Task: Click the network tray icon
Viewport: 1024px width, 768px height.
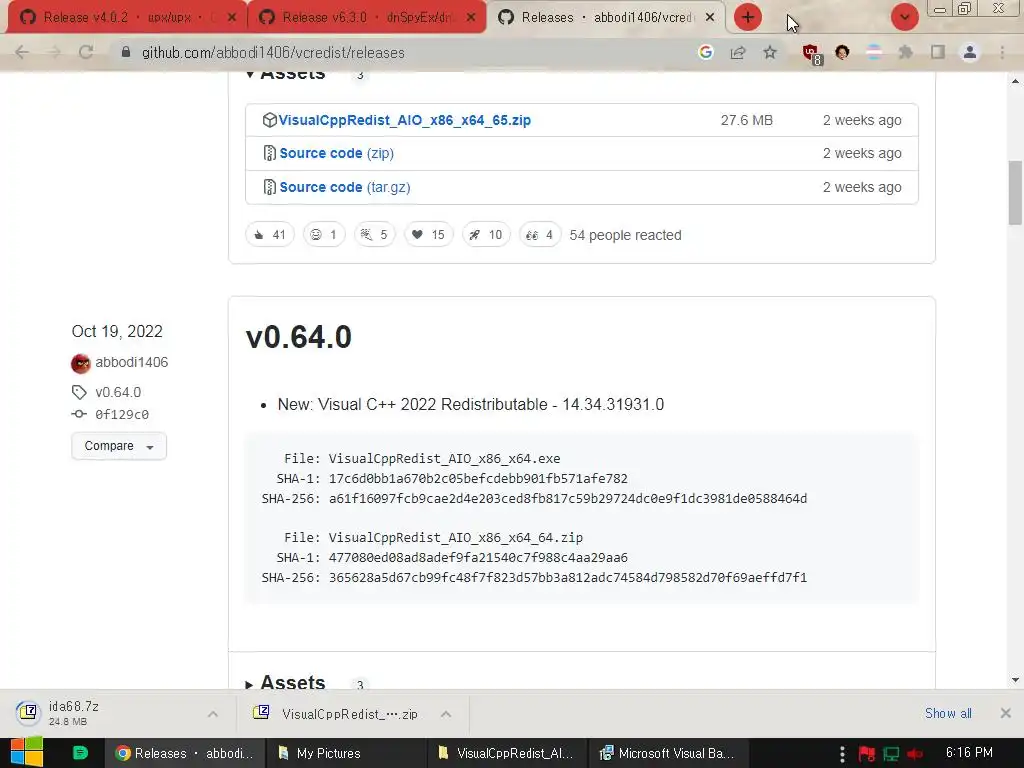Action: [x=891, y=754]
